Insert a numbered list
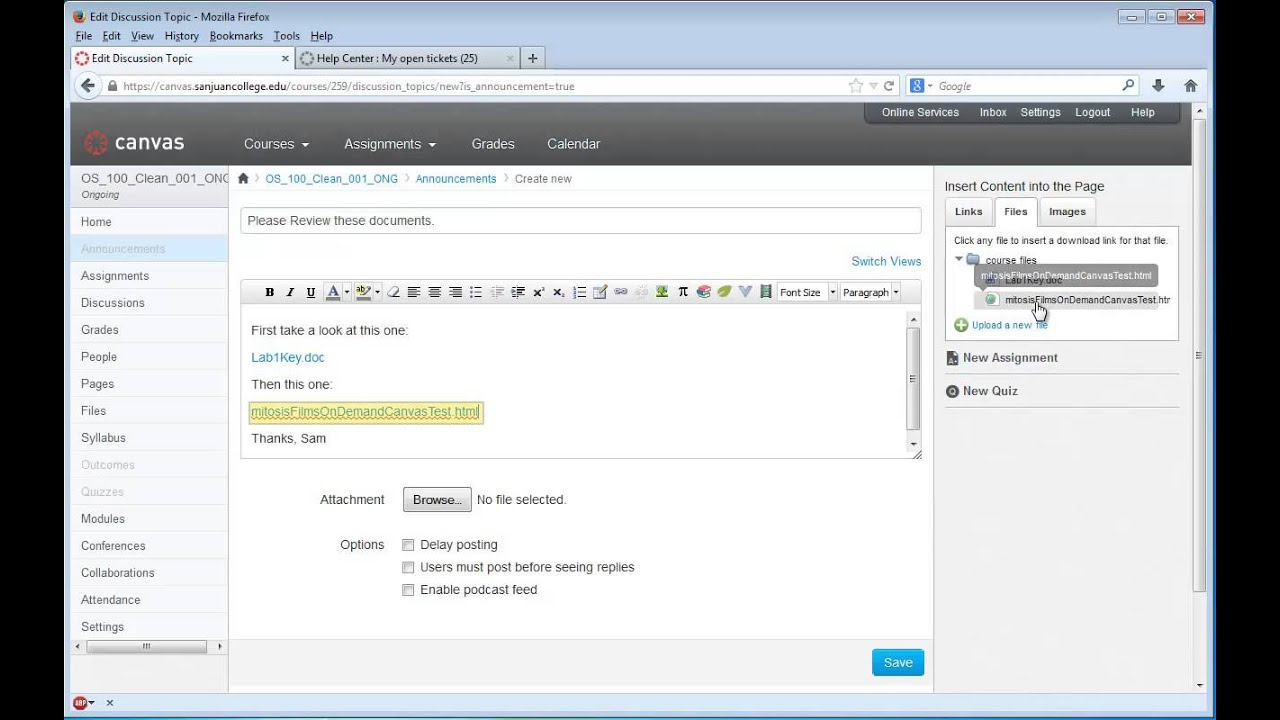 [580, 292]
